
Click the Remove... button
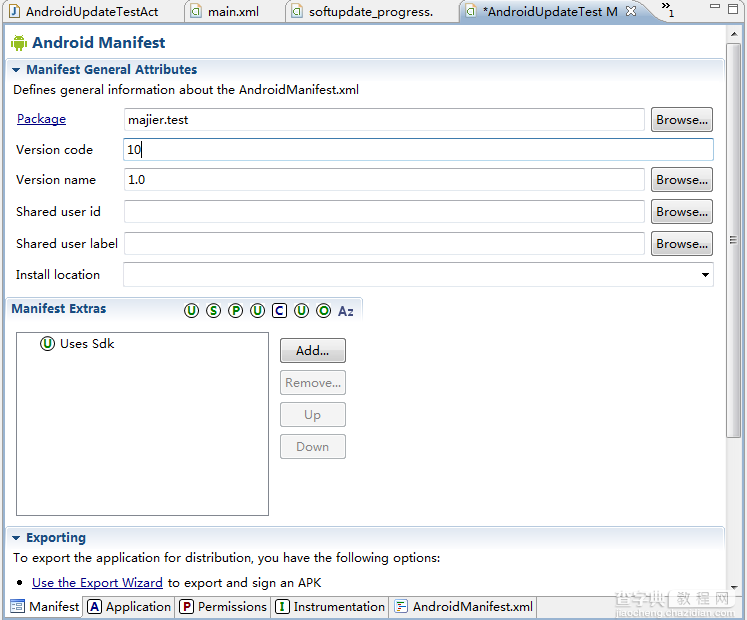[x=313, y=383]
